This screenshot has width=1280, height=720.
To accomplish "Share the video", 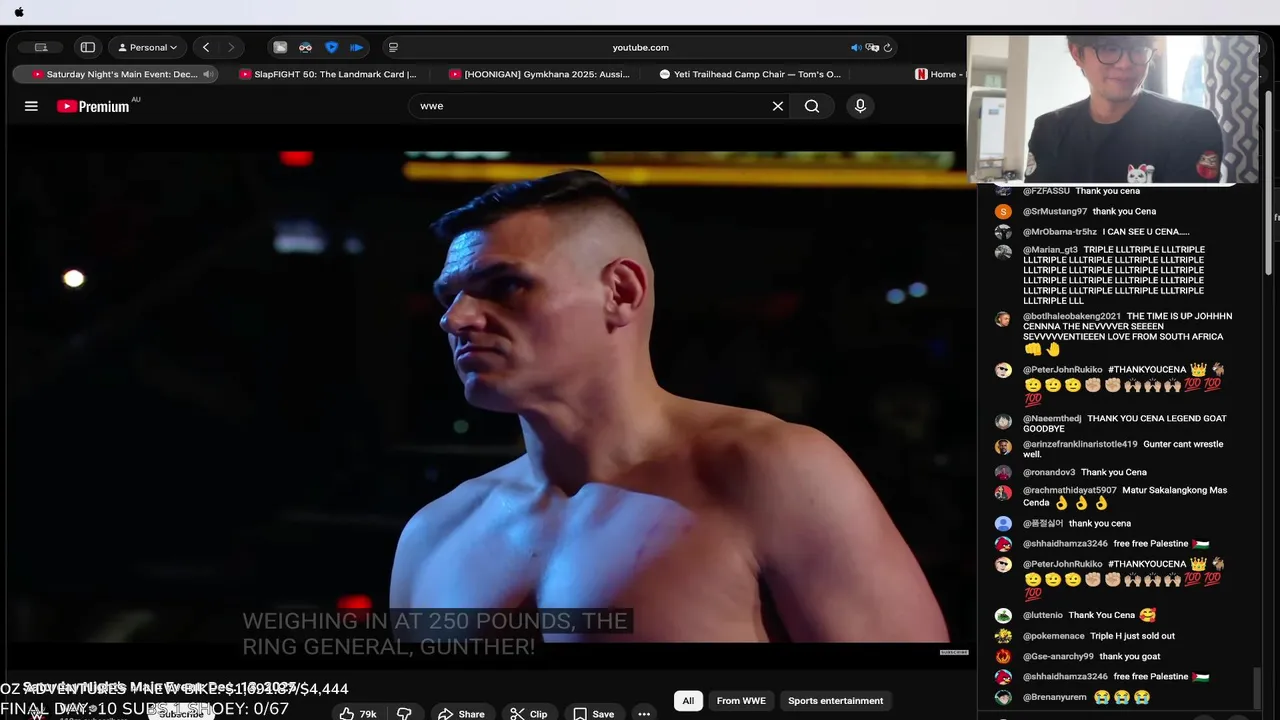I will coord(461,713).
